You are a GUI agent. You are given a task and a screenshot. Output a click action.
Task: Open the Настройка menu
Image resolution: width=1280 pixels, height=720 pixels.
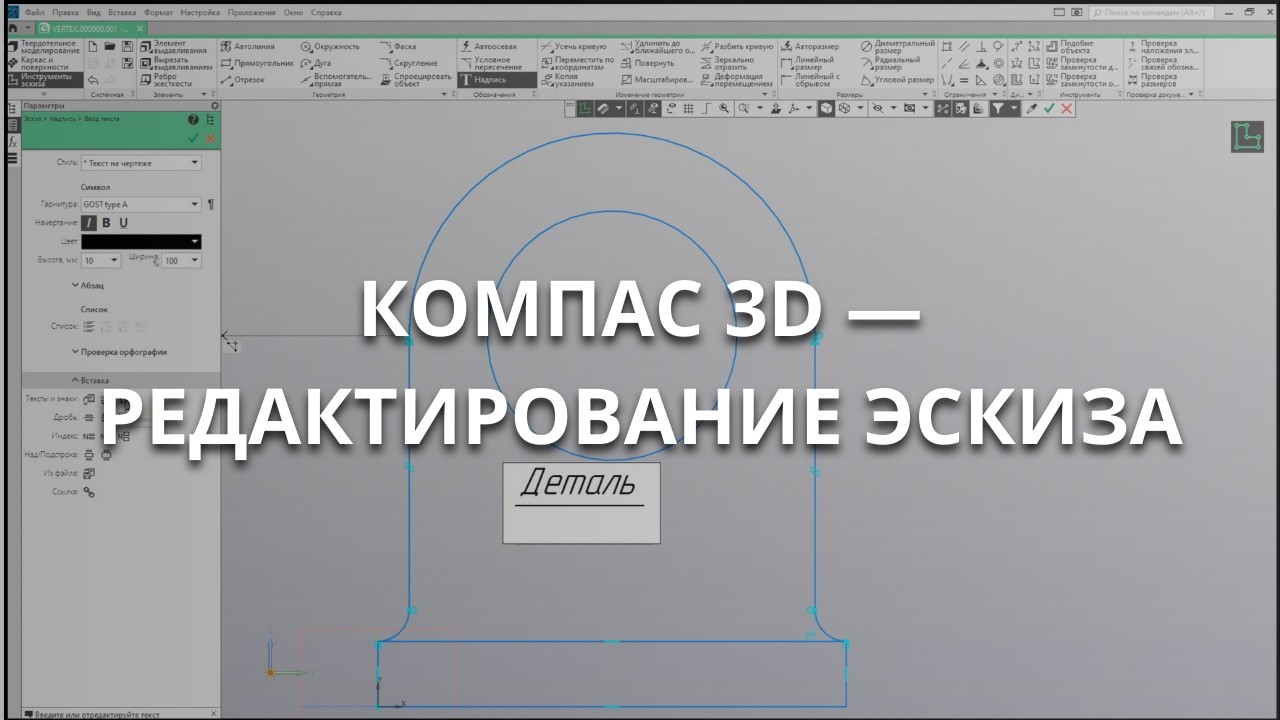pos(201,12)
